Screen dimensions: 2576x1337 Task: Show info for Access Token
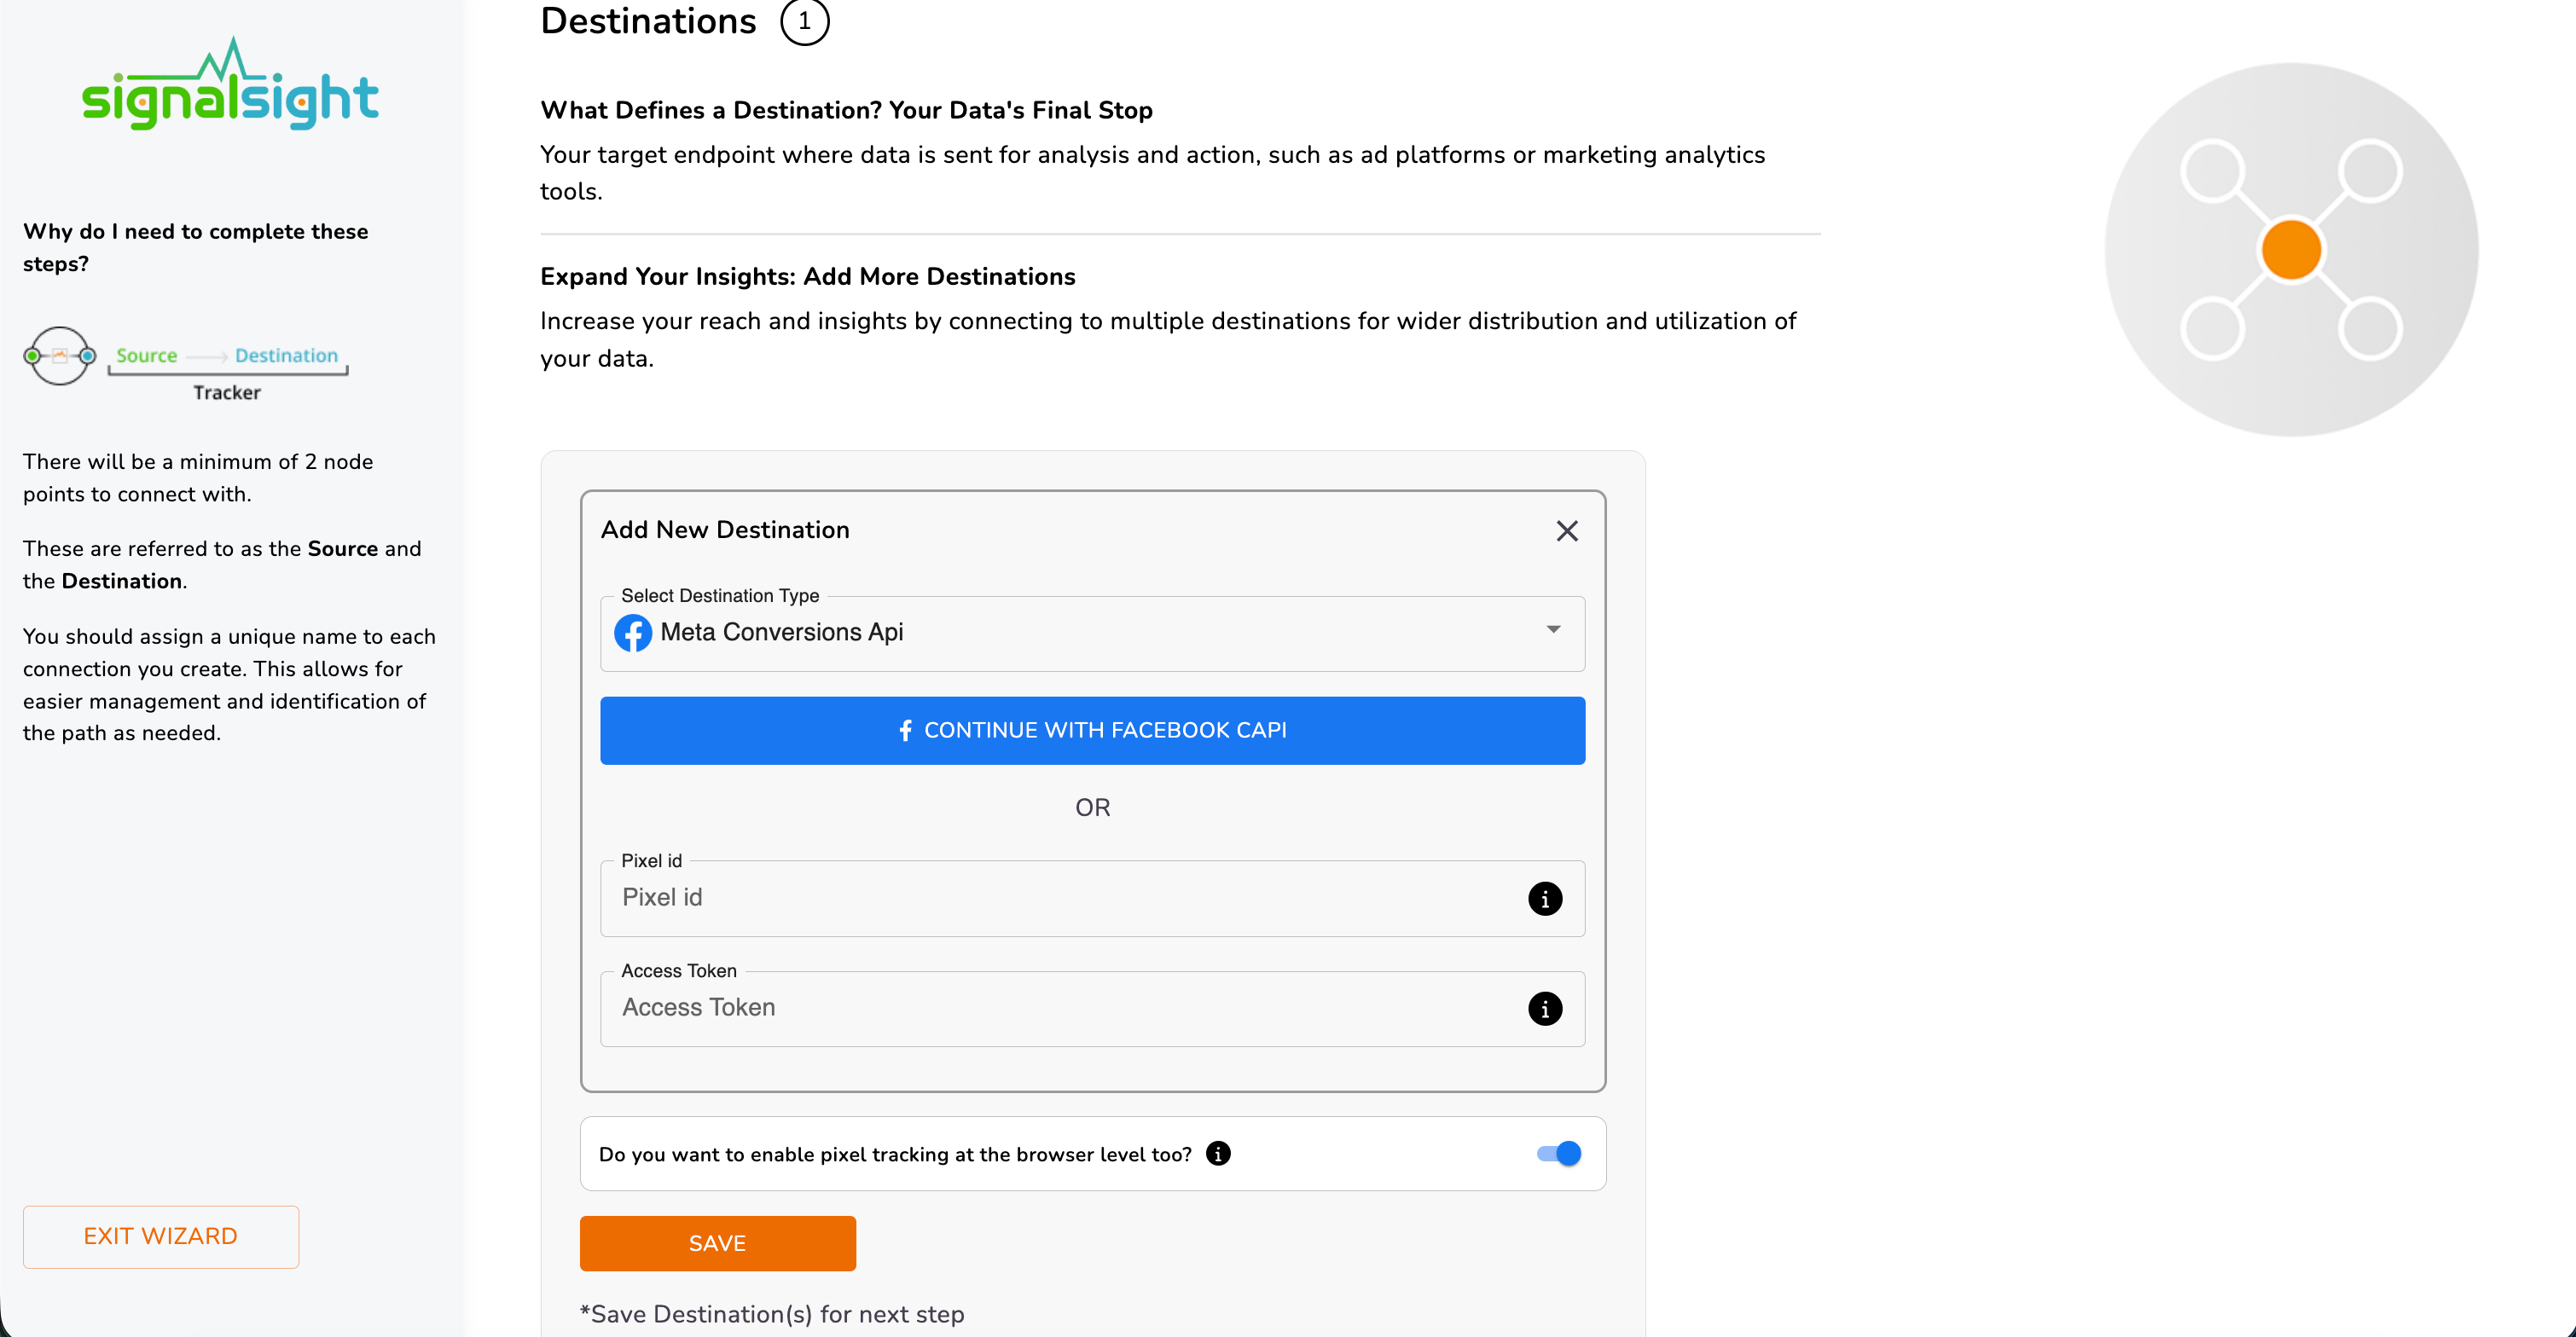point(1544,1009)
